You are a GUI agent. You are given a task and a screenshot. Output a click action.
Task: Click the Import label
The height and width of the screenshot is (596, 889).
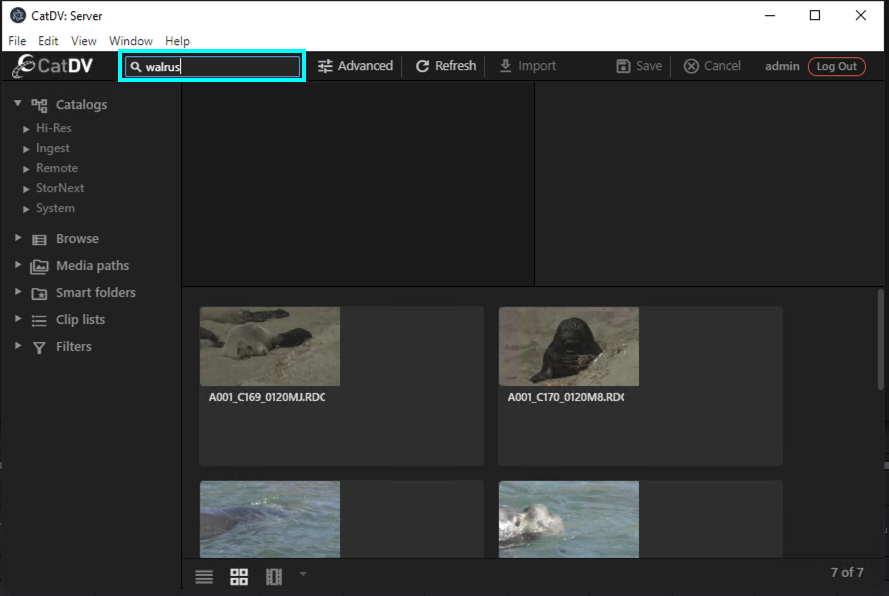pyautogui.click(x=537, y=66)
